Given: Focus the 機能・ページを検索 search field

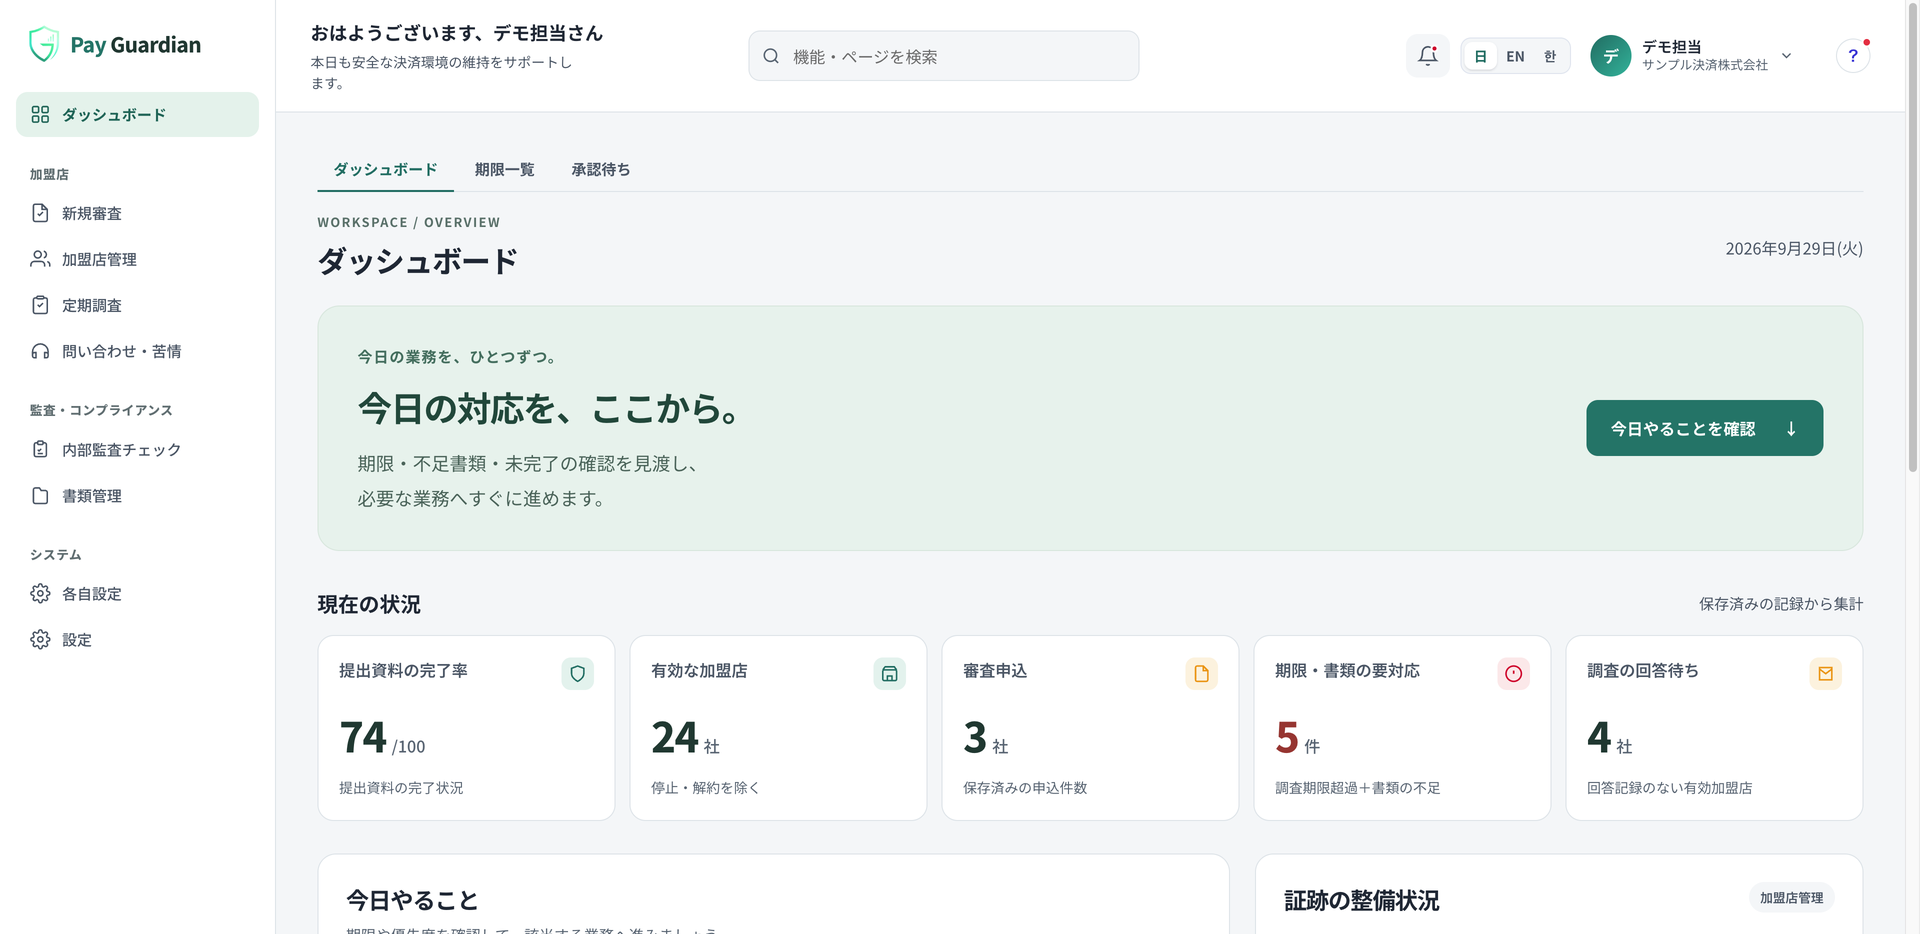Looking at the screenshot, I should click(x=944, y=56).
